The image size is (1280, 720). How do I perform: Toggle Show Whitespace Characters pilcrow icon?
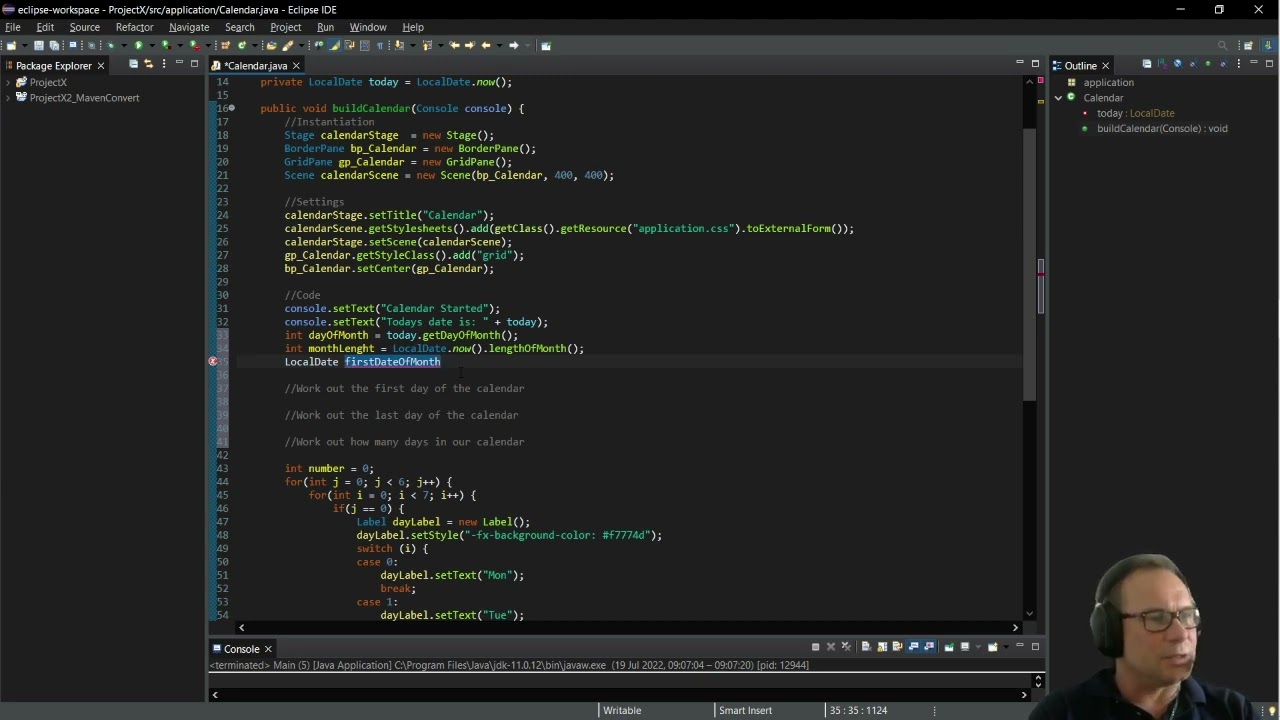pos(380,45)
